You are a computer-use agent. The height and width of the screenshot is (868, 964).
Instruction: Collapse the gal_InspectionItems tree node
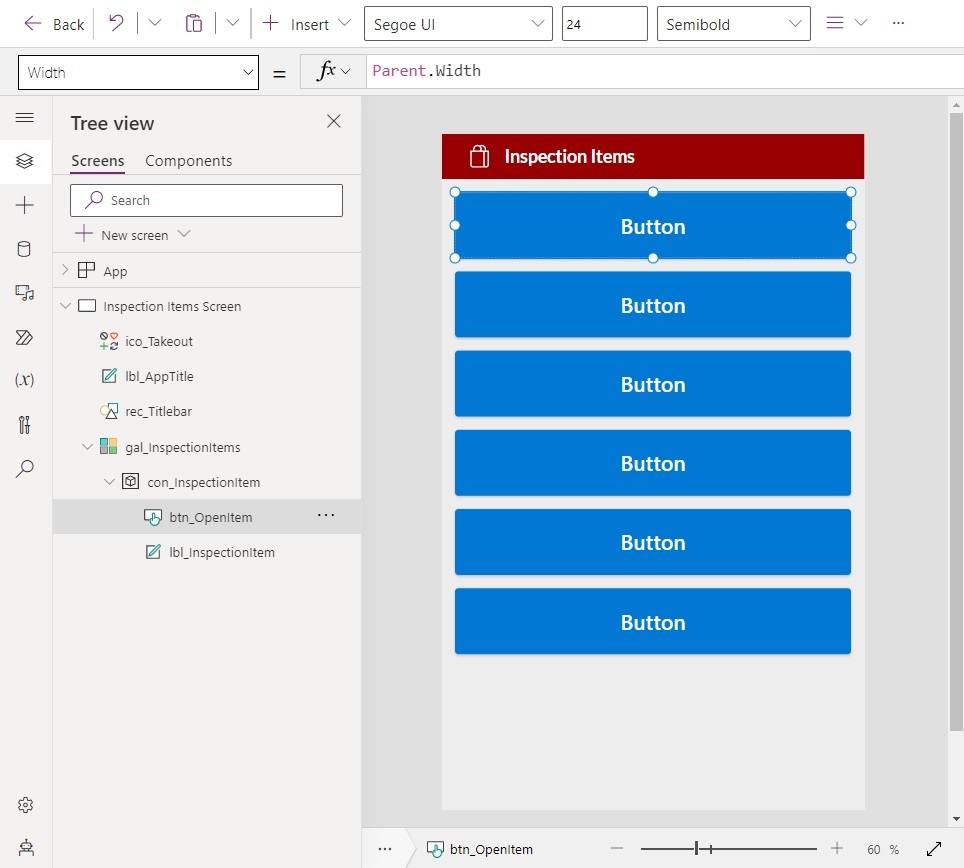click(87, 447)
